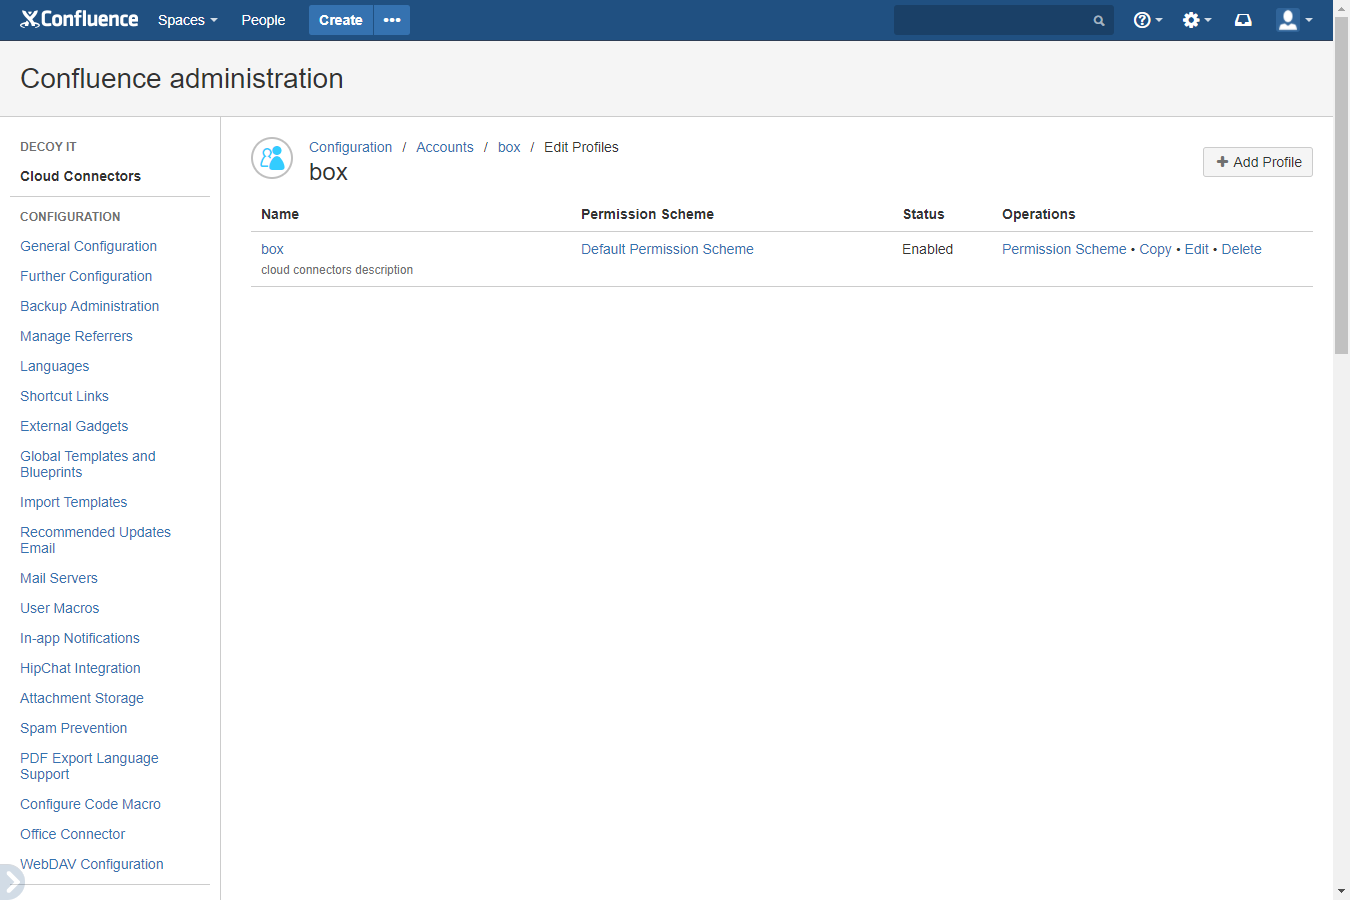Open the user profile avatar menu

1294,20
